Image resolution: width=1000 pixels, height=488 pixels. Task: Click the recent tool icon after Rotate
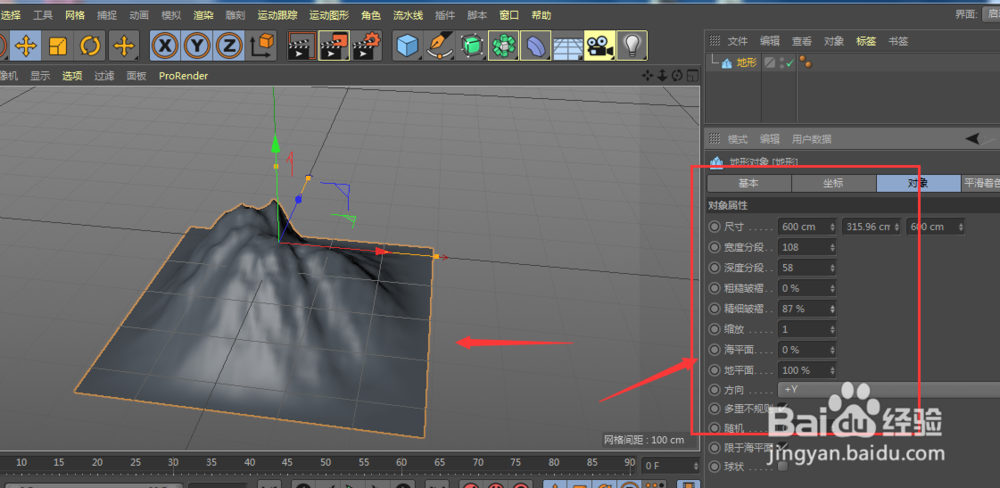[x=124, y=46]
